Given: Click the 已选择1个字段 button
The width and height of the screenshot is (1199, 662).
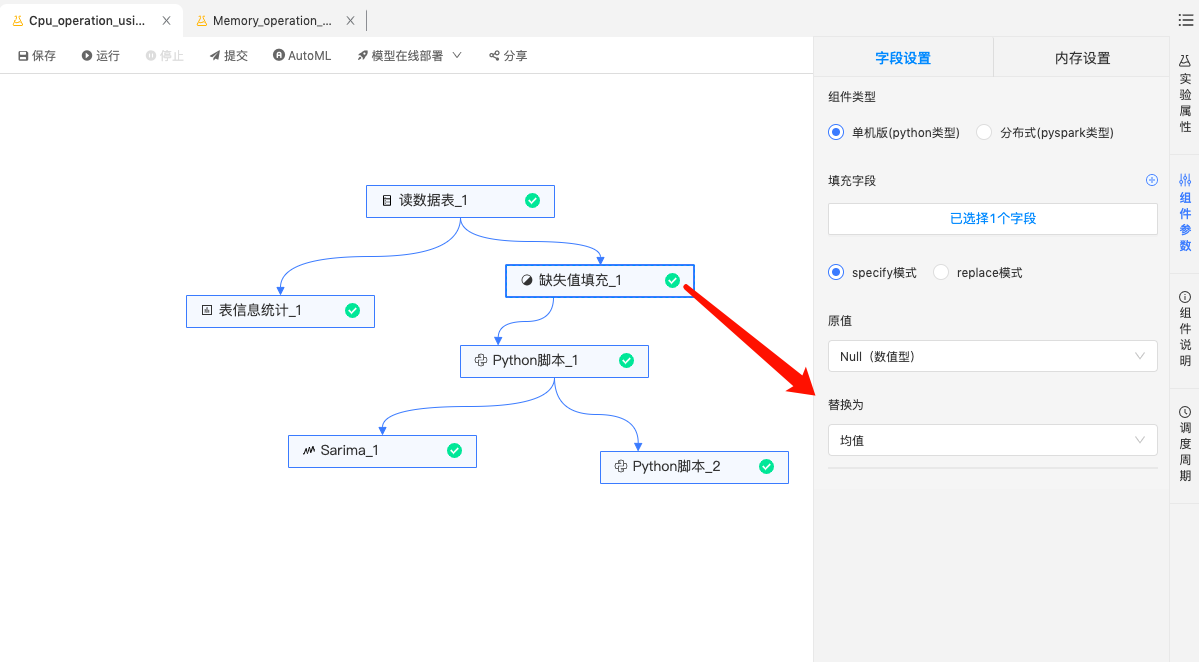Looking at the screenshot, I should [x=992, y=218].
